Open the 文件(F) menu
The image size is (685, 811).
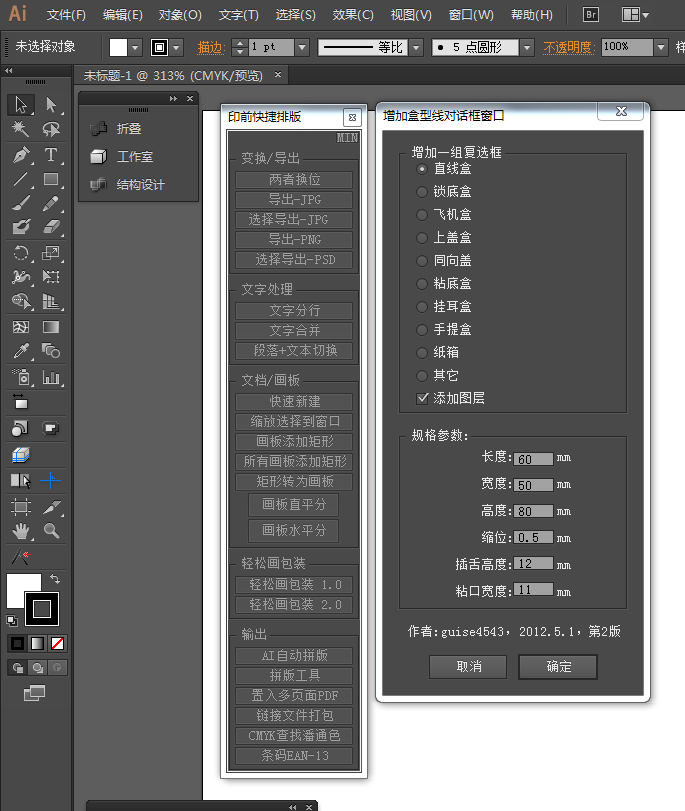coord(66,15)
